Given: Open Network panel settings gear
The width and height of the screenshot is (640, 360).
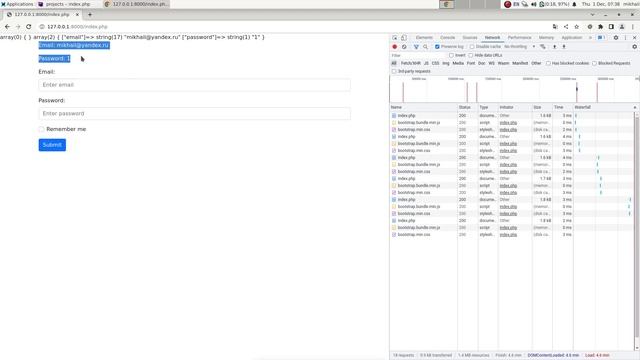Looking at the screenshot, I should [x=634, y=47].
